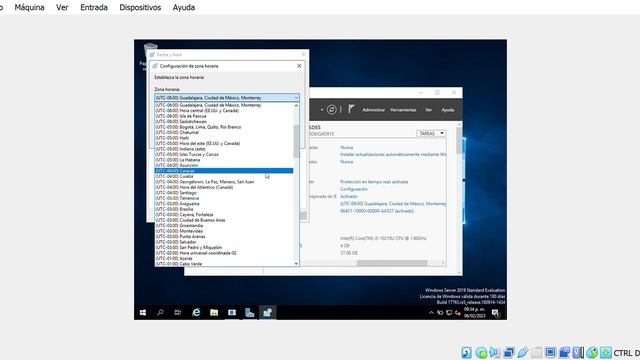Click the time zone list scrollbar thumb

click(296, 141)
